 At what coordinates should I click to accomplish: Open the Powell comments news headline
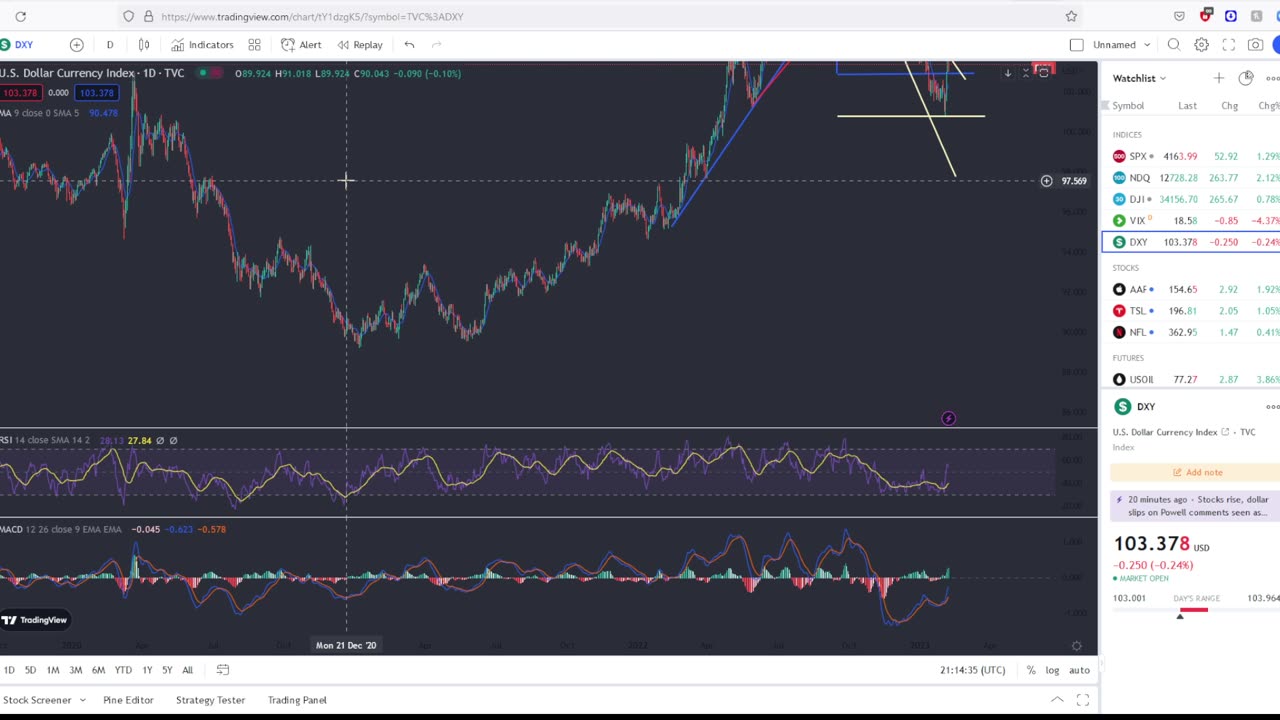tap(1196, 506)
